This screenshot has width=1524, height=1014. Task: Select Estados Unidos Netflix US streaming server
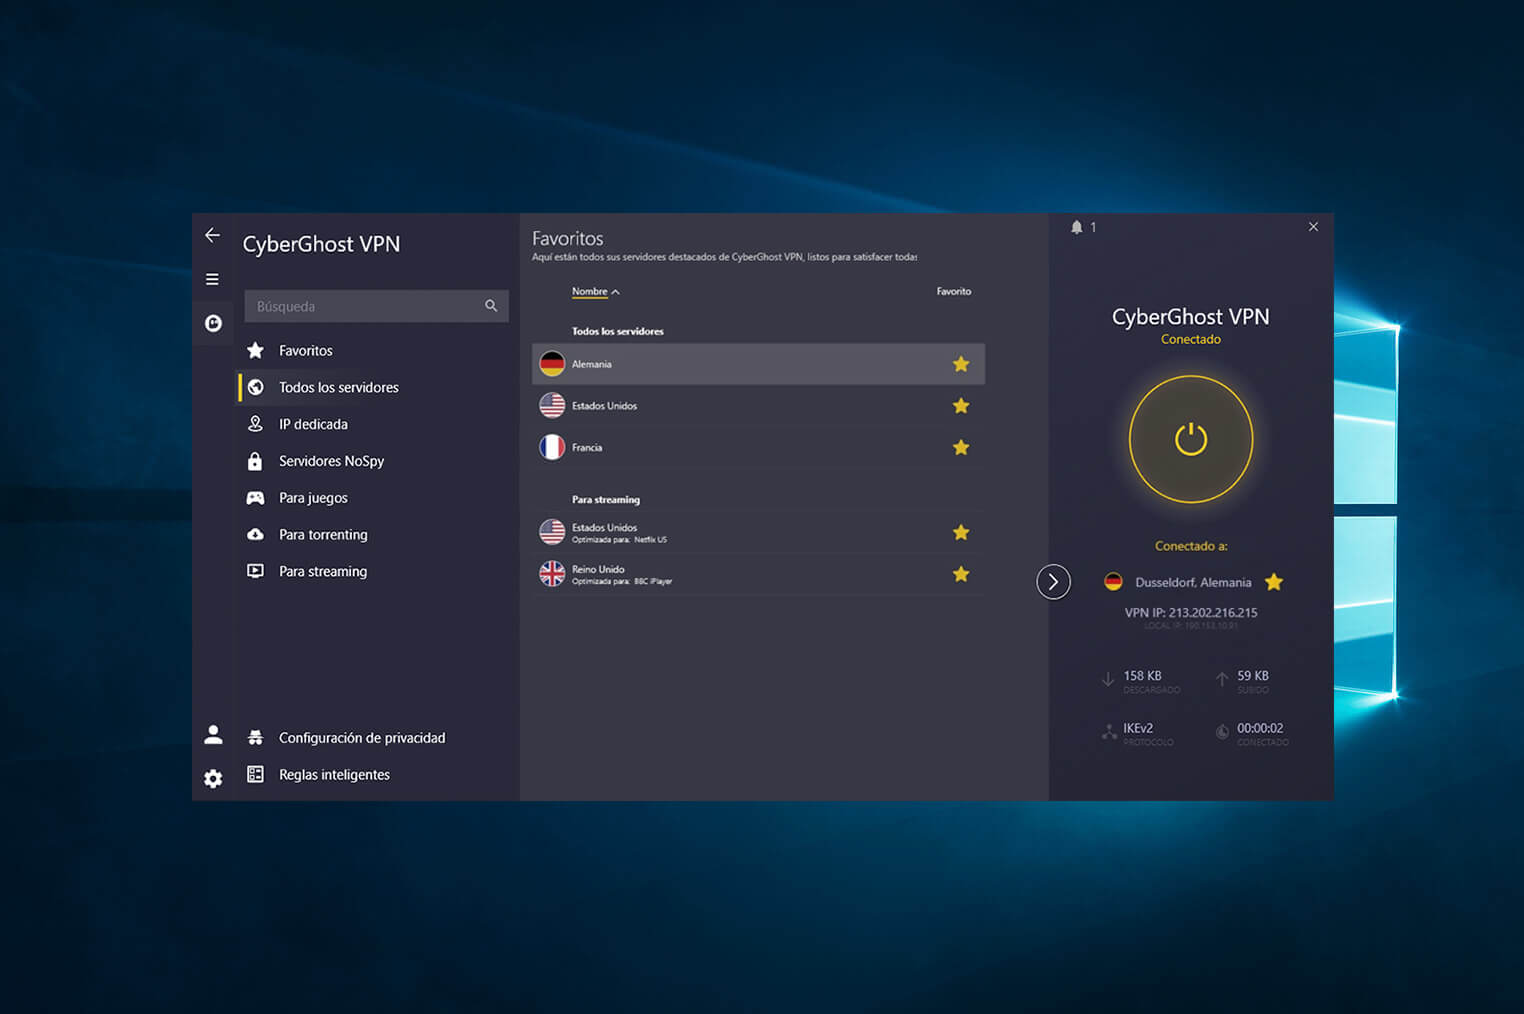click(758, 533)
